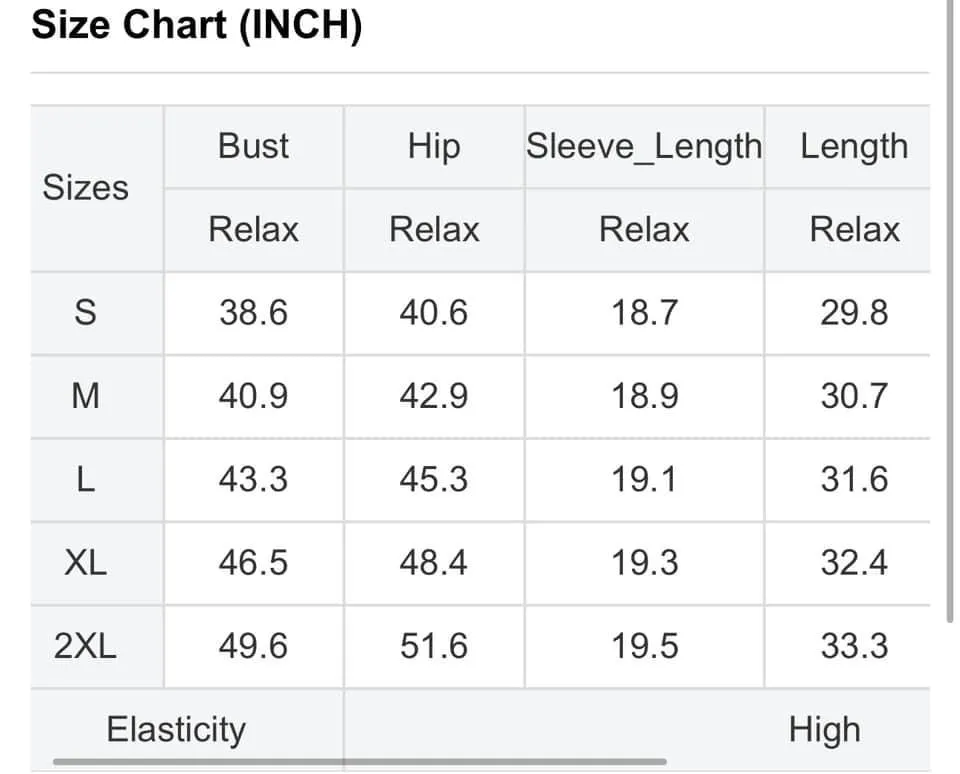Select the XL size row label

pyautogui.click(x=85, y=562)
